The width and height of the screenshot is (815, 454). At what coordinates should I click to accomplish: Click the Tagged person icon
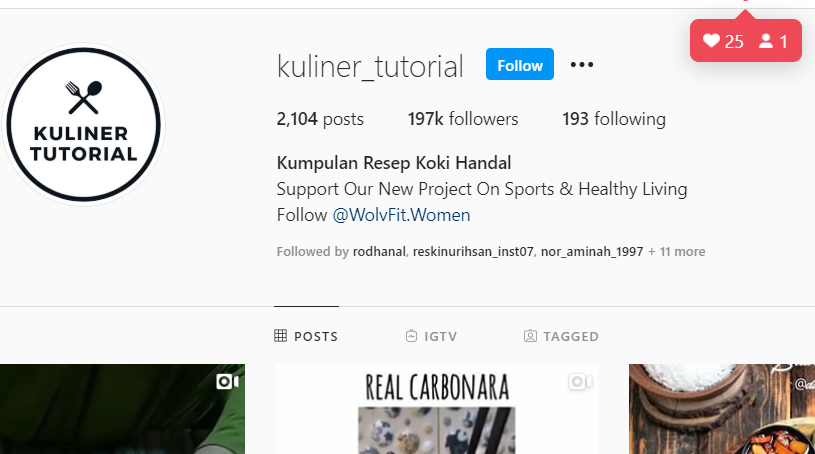coord(530,336)
